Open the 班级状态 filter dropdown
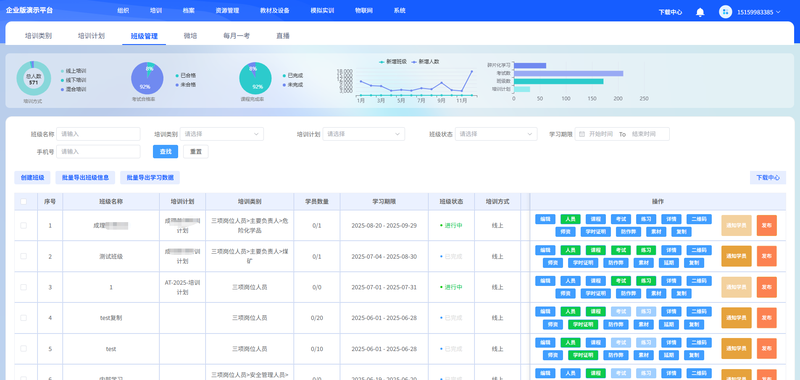The width and height of the screenshot is (800, 380). click(x=496, y=134)
